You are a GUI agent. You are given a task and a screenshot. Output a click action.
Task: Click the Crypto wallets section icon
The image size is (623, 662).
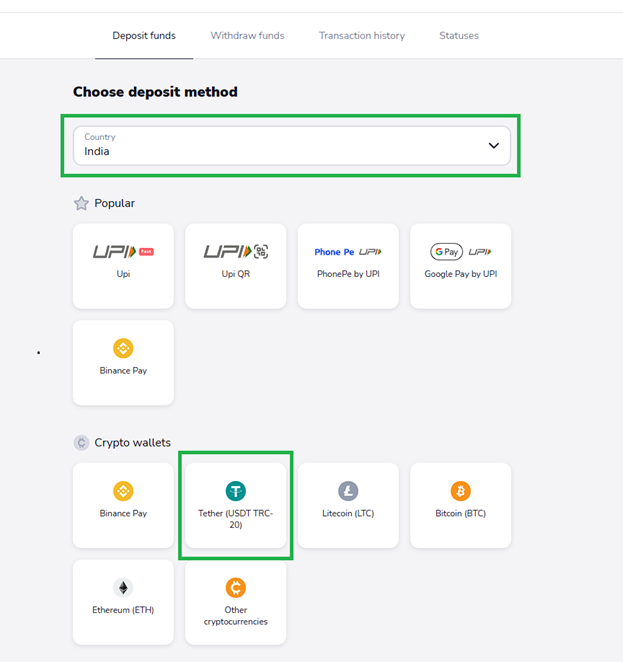pyautogui.click(x=82, y=443)
